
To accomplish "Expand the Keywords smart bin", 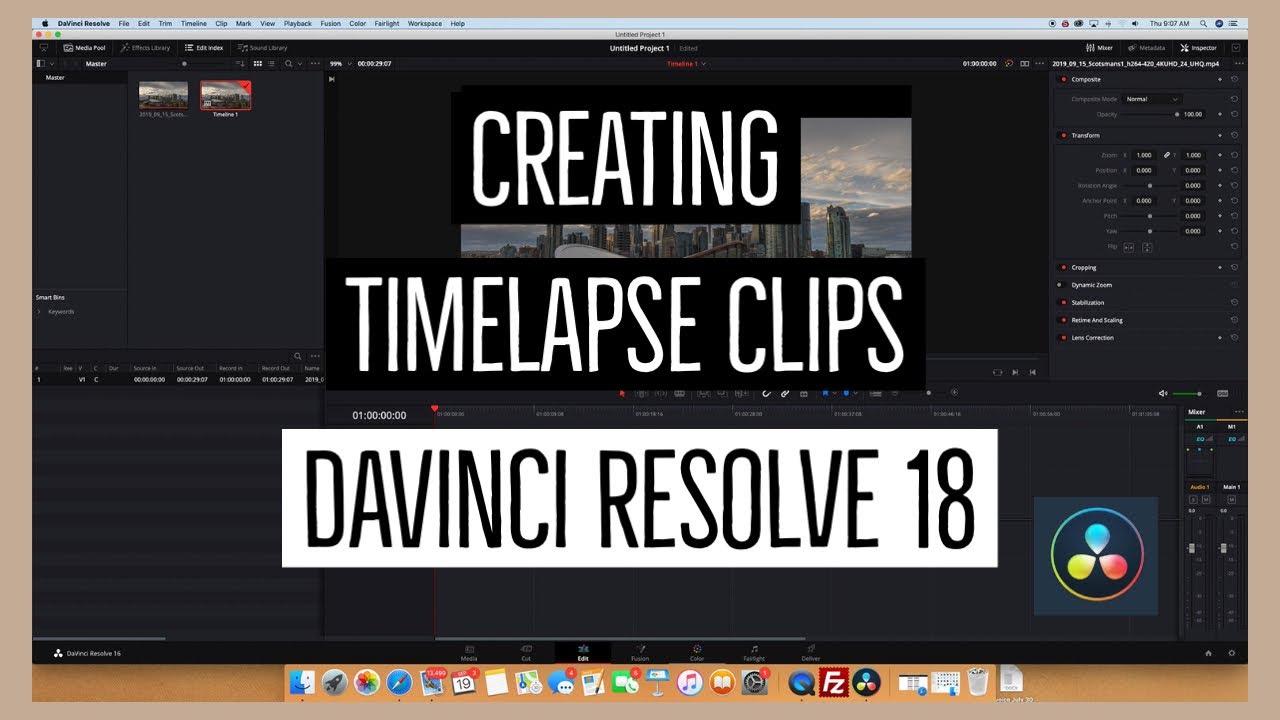I will pos(39,312).
